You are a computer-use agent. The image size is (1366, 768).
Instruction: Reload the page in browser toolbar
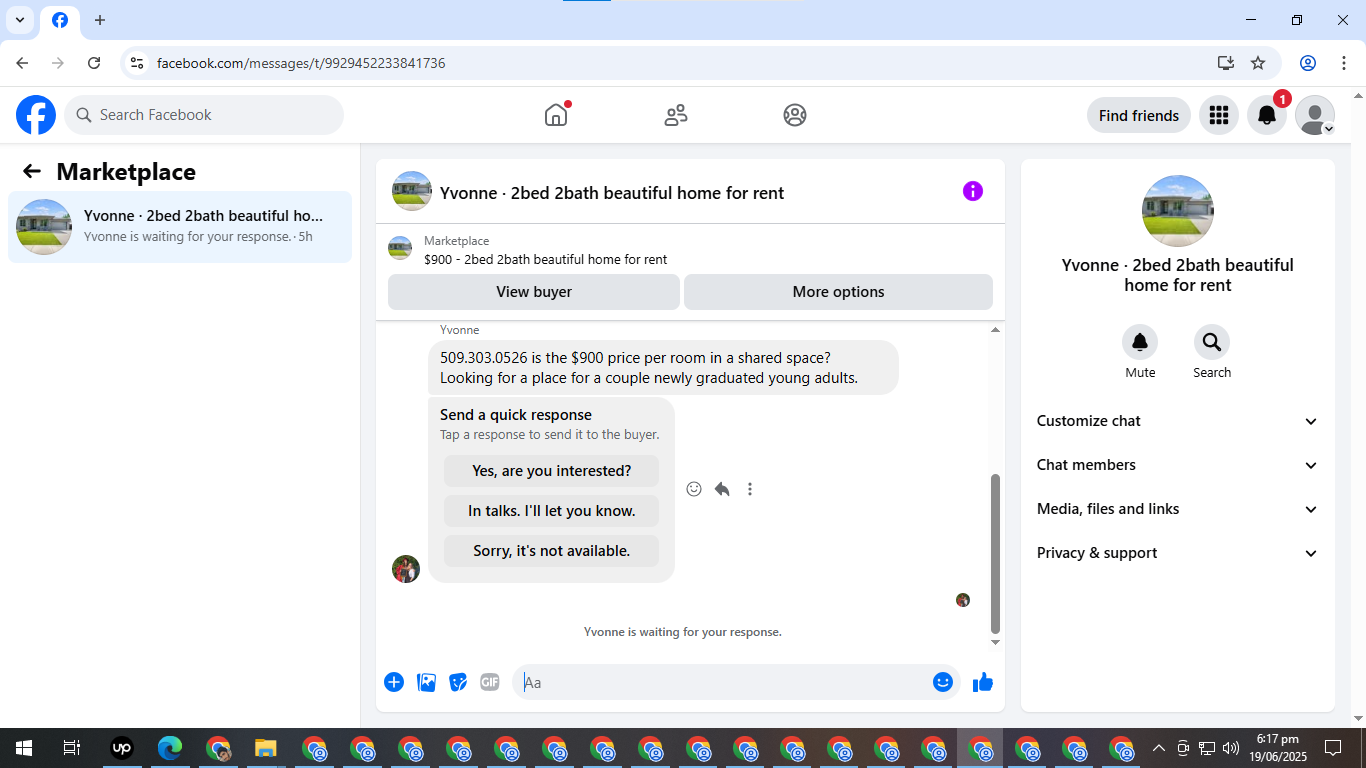[94, 63]
